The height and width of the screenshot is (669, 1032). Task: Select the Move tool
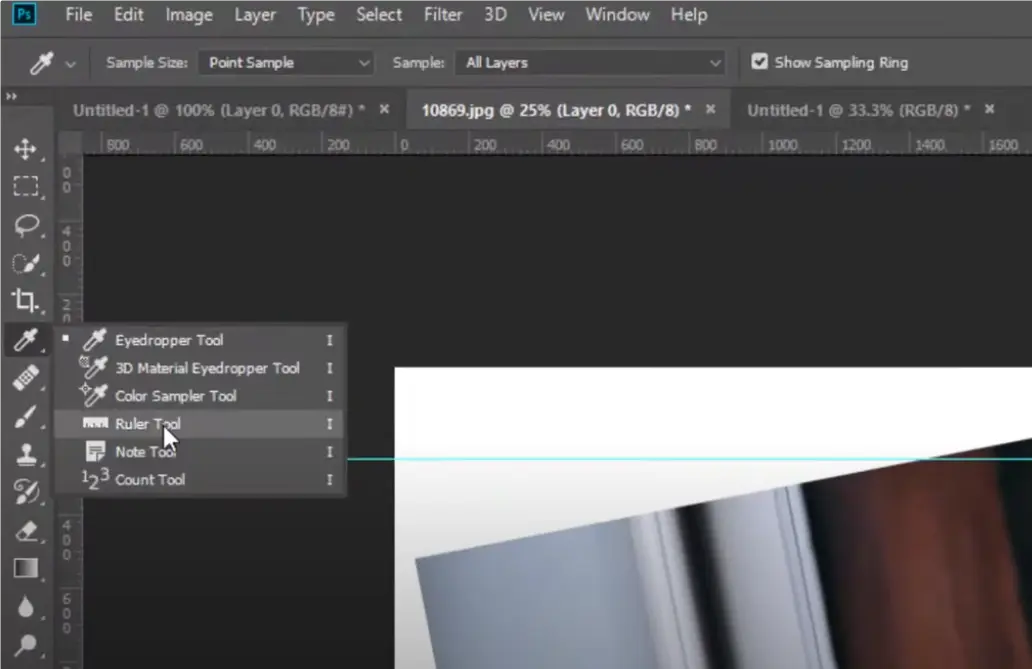point(26,149)
